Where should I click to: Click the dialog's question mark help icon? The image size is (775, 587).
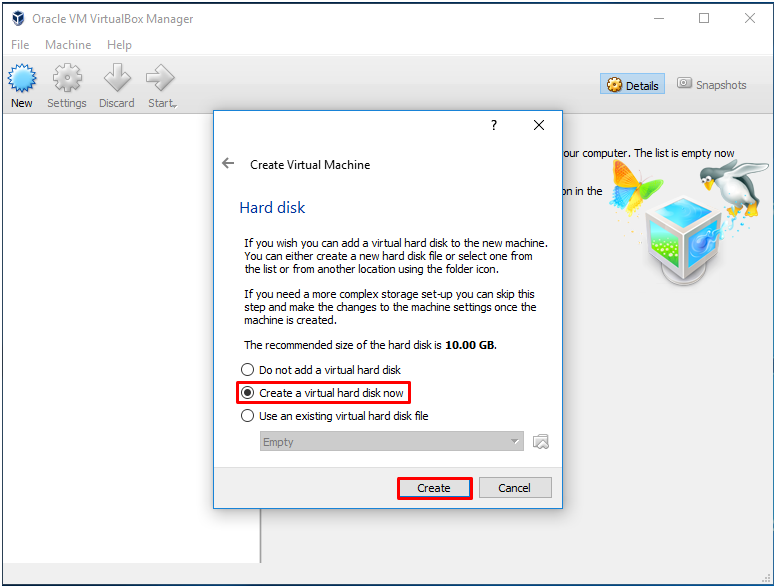click(493, 125)
